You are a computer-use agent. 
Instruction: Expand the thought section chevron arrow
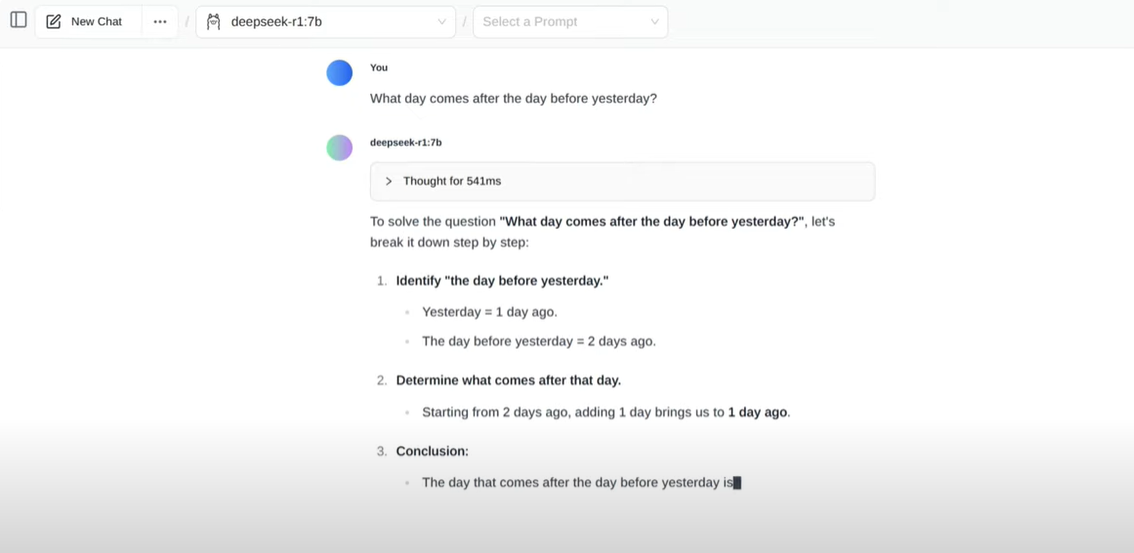point(388,181)
